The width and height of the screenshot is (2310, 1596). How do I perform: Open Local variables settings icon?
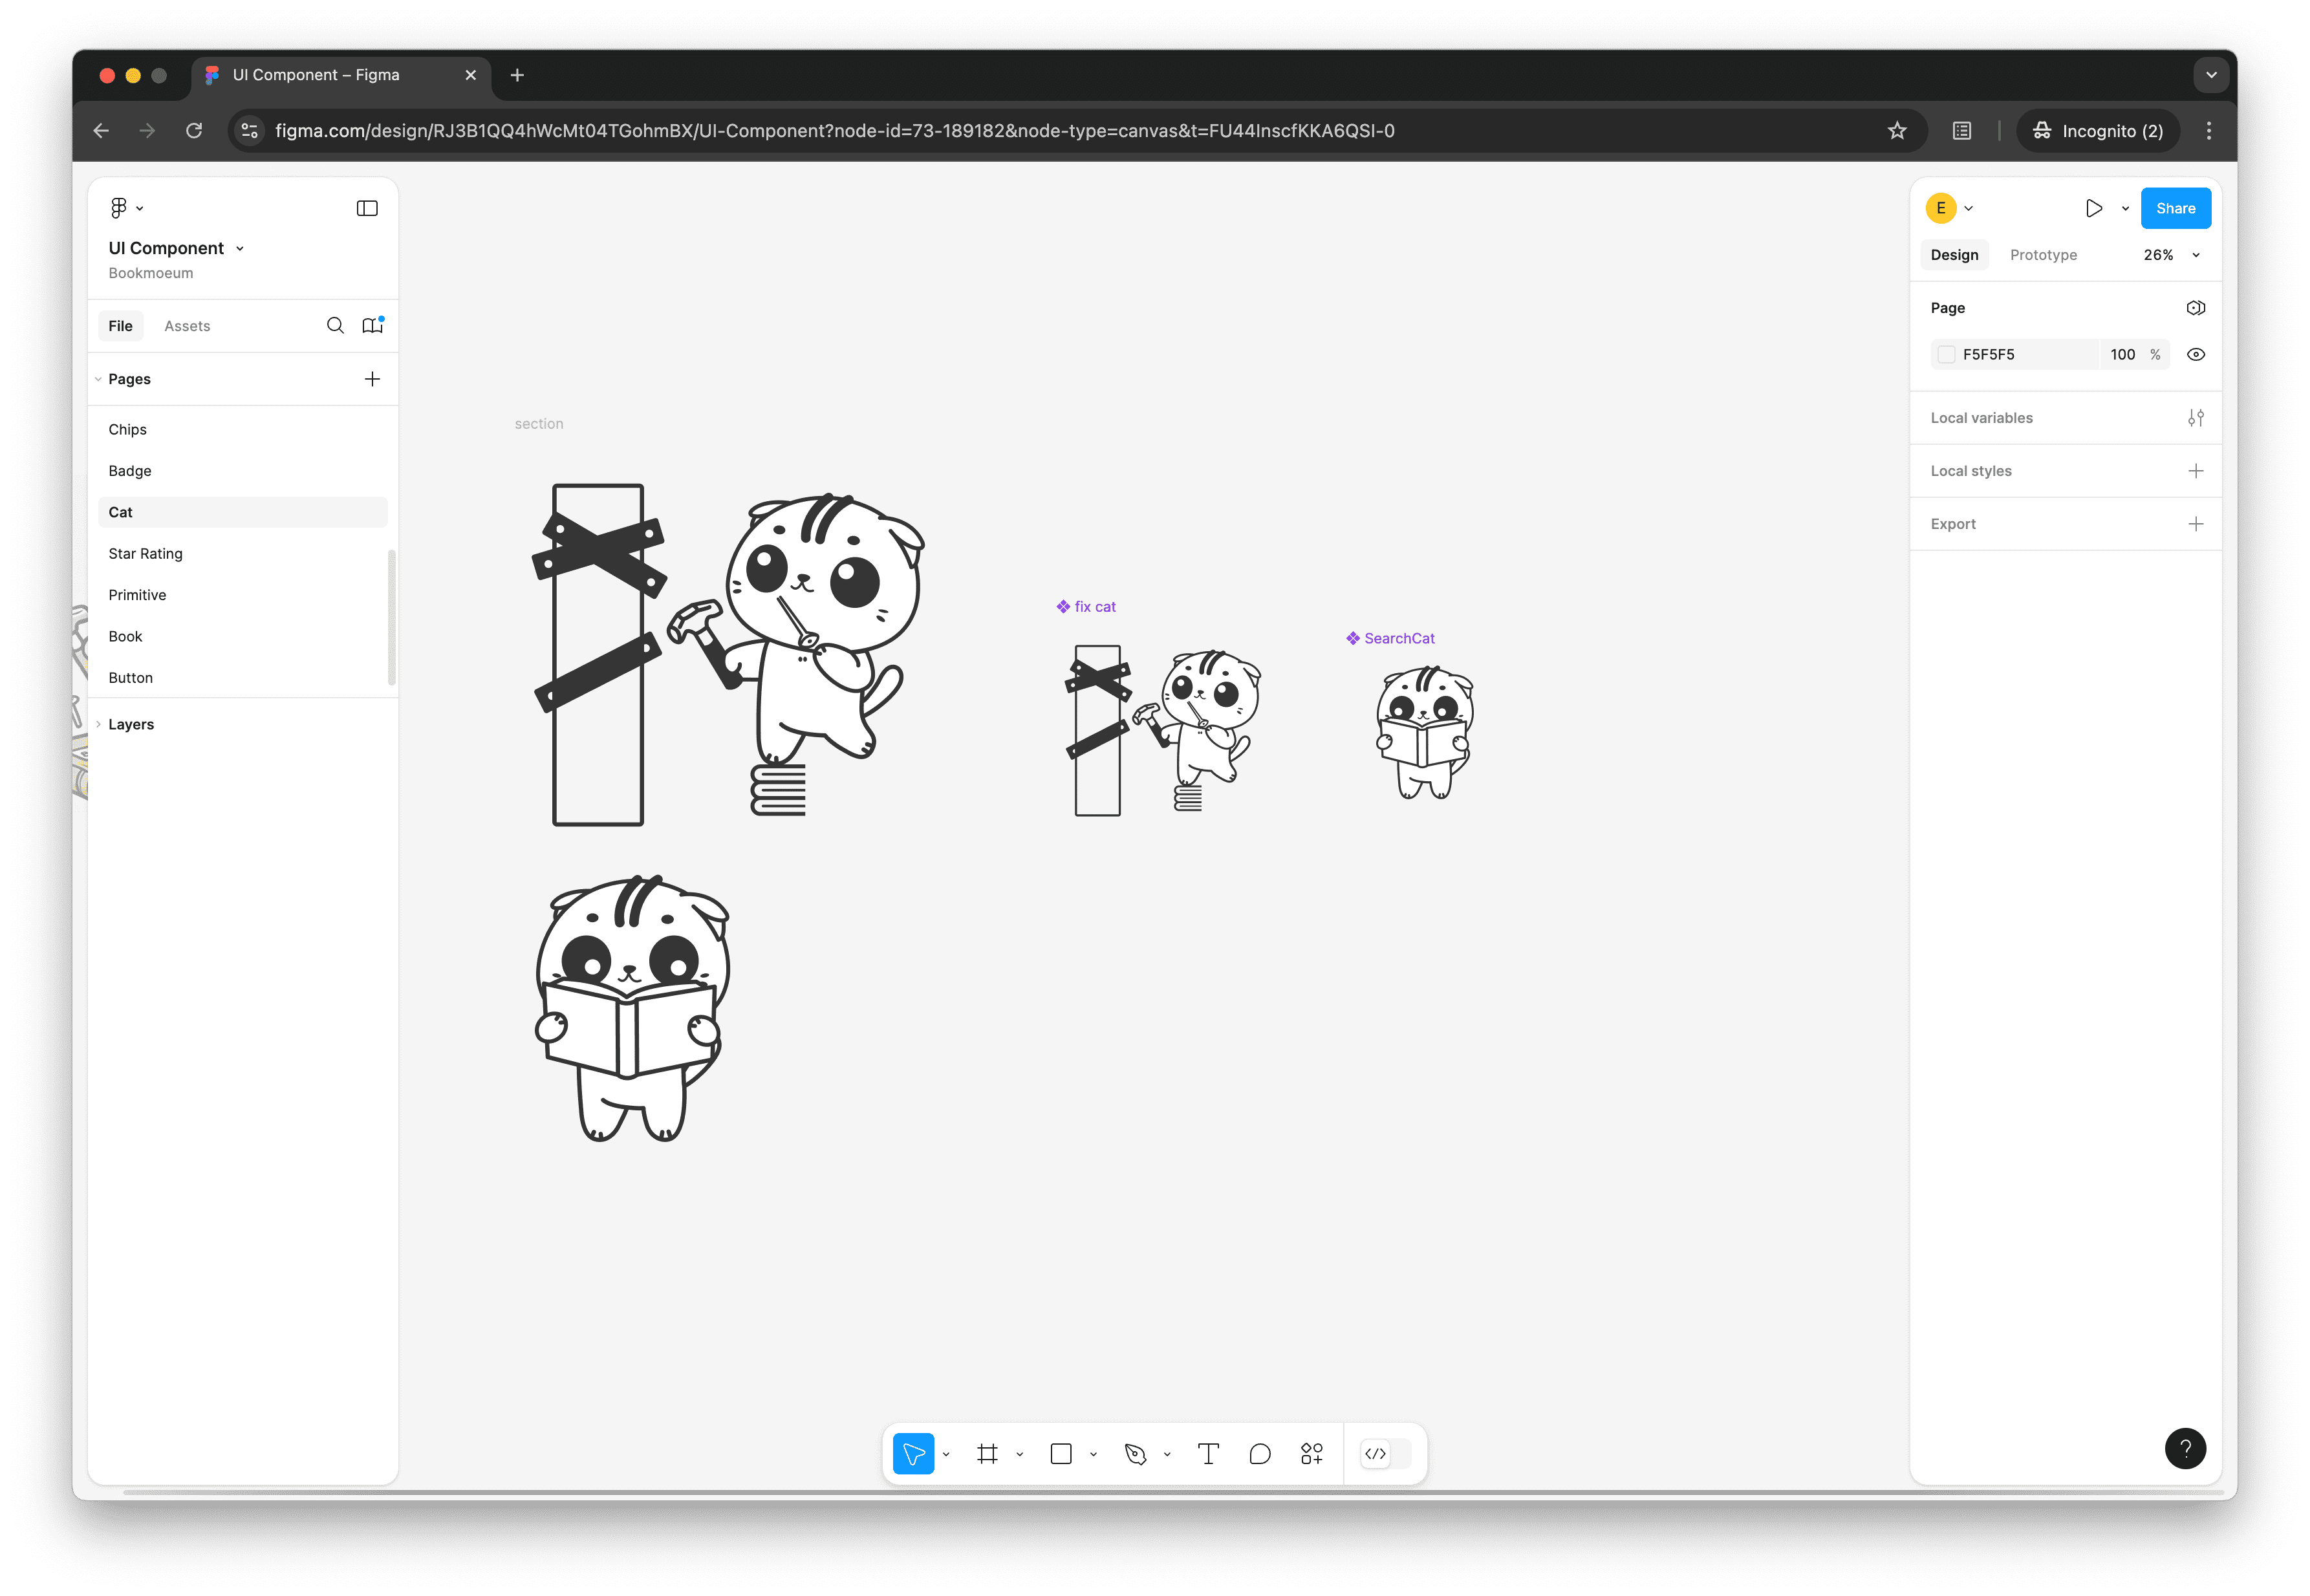point(2195,418)
